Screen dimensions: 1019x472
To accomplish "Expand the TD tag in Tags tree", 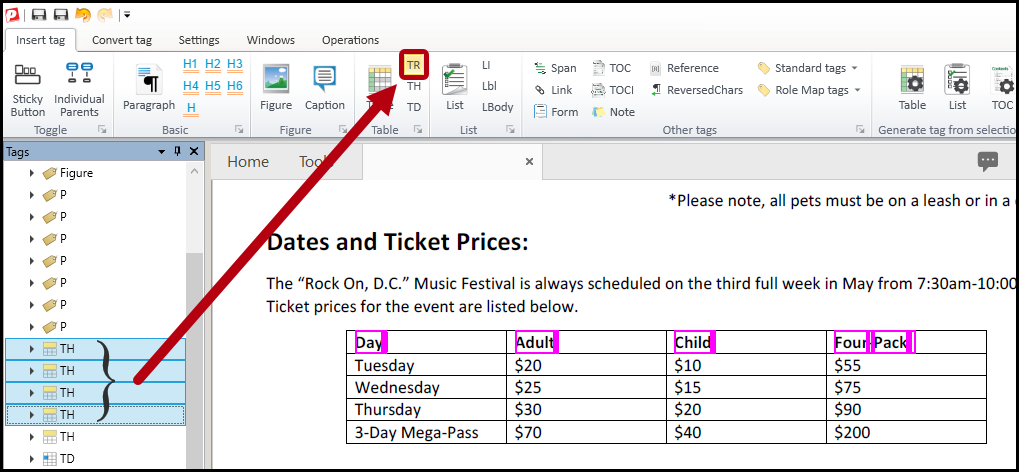I will (x=31, y=459).
